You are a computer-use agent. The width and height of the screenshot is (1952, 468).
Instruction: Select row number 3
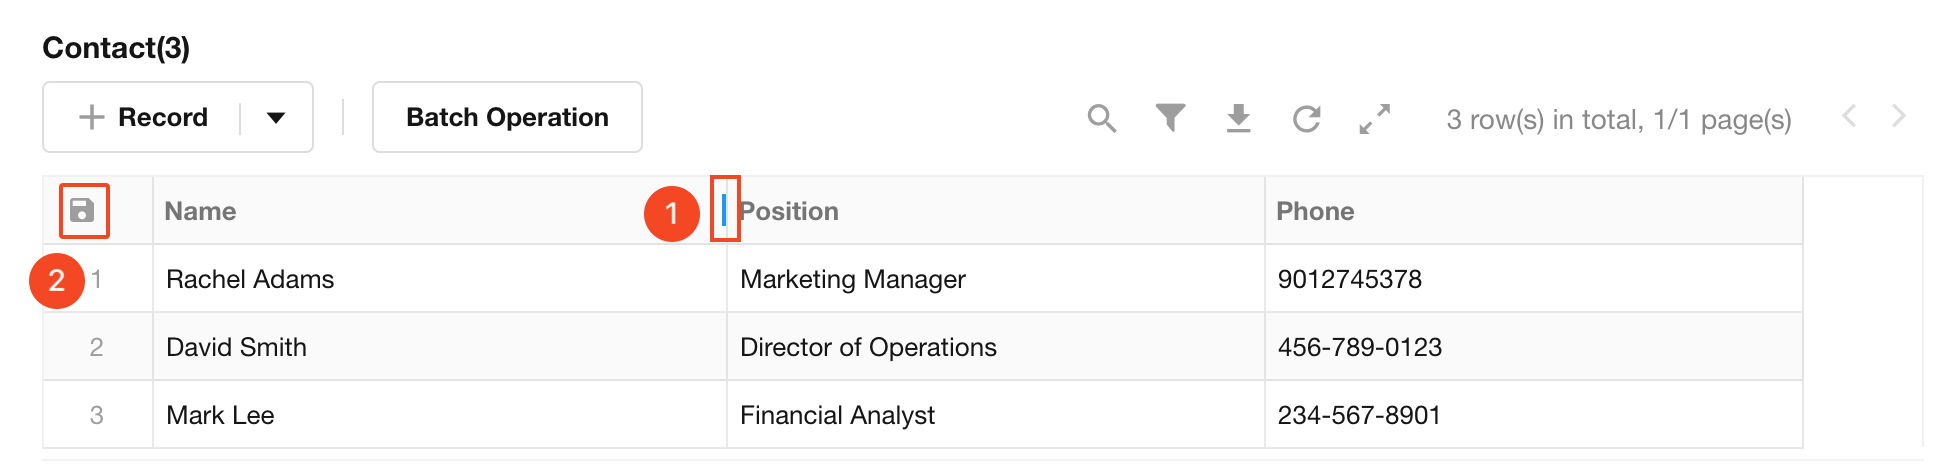(x=96, y=415)
